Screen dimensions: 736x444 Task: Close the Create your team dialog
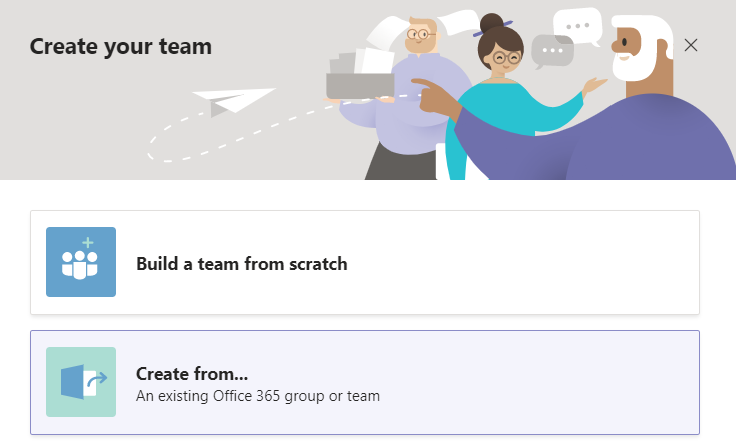point(690,45)
